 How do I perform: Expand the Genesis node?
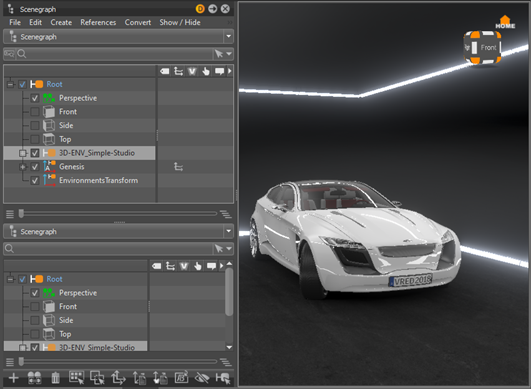pyautogui.click(x=23, y=167)
